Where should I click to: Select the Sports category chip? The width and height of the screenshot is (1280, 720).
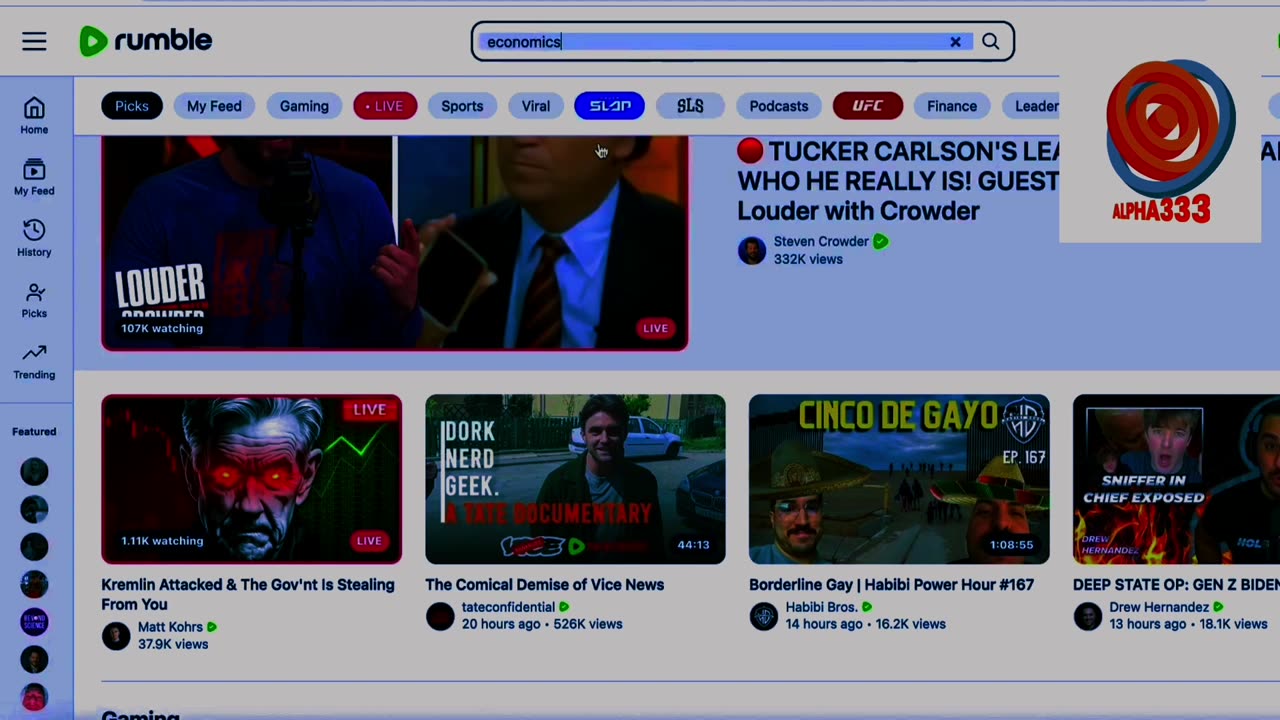coord(462,106)
